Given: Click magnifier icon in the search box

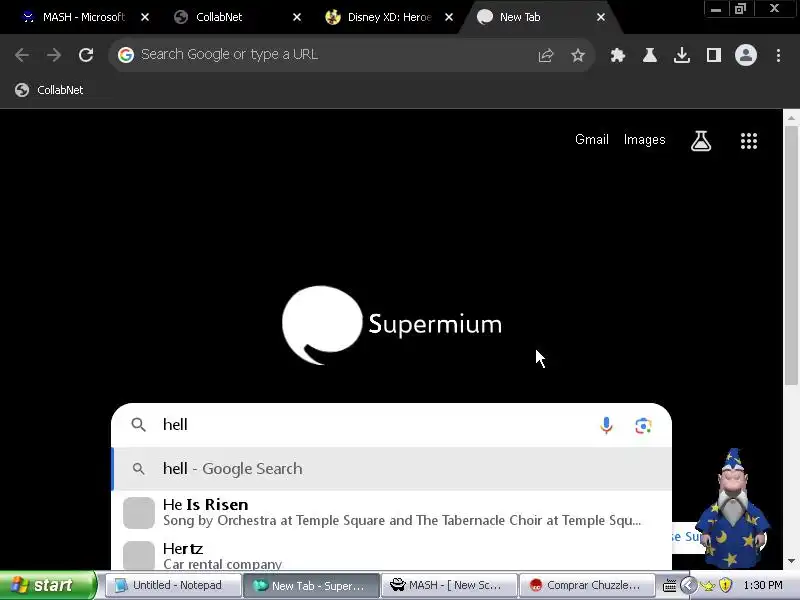Looking at the screenshot, I should (x=138, y=424).
